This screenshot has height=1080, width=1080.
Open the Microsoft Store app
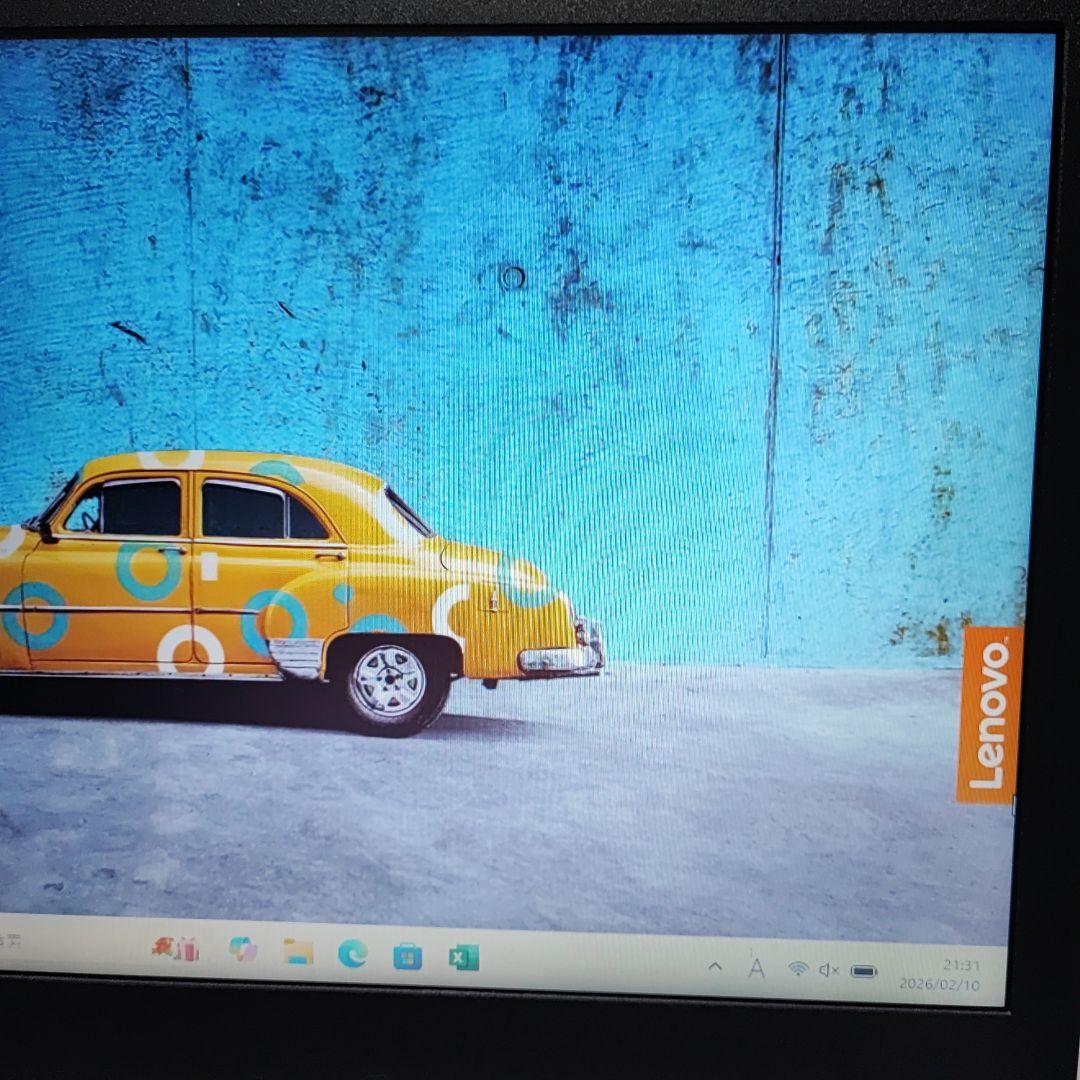(x=409, y=956)
